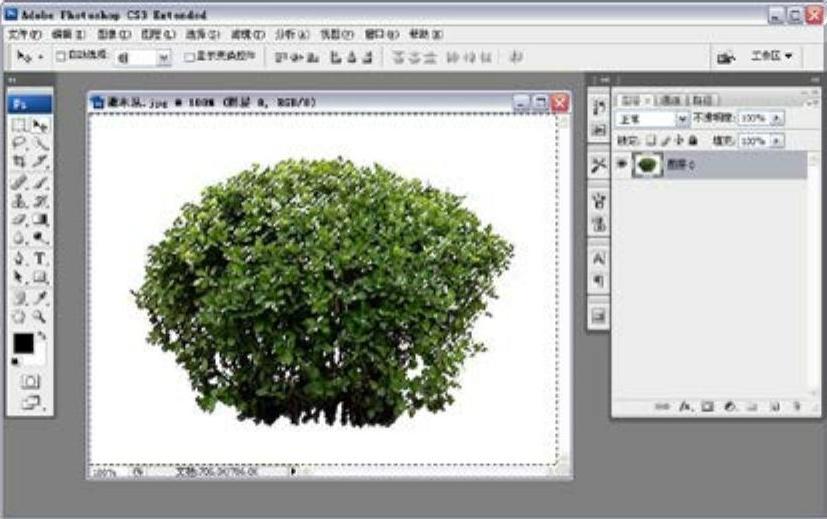Viewport: 827px width, 519px height.
Task: Select the Clone Stamp tool
Action: click(x=19, y=200)
